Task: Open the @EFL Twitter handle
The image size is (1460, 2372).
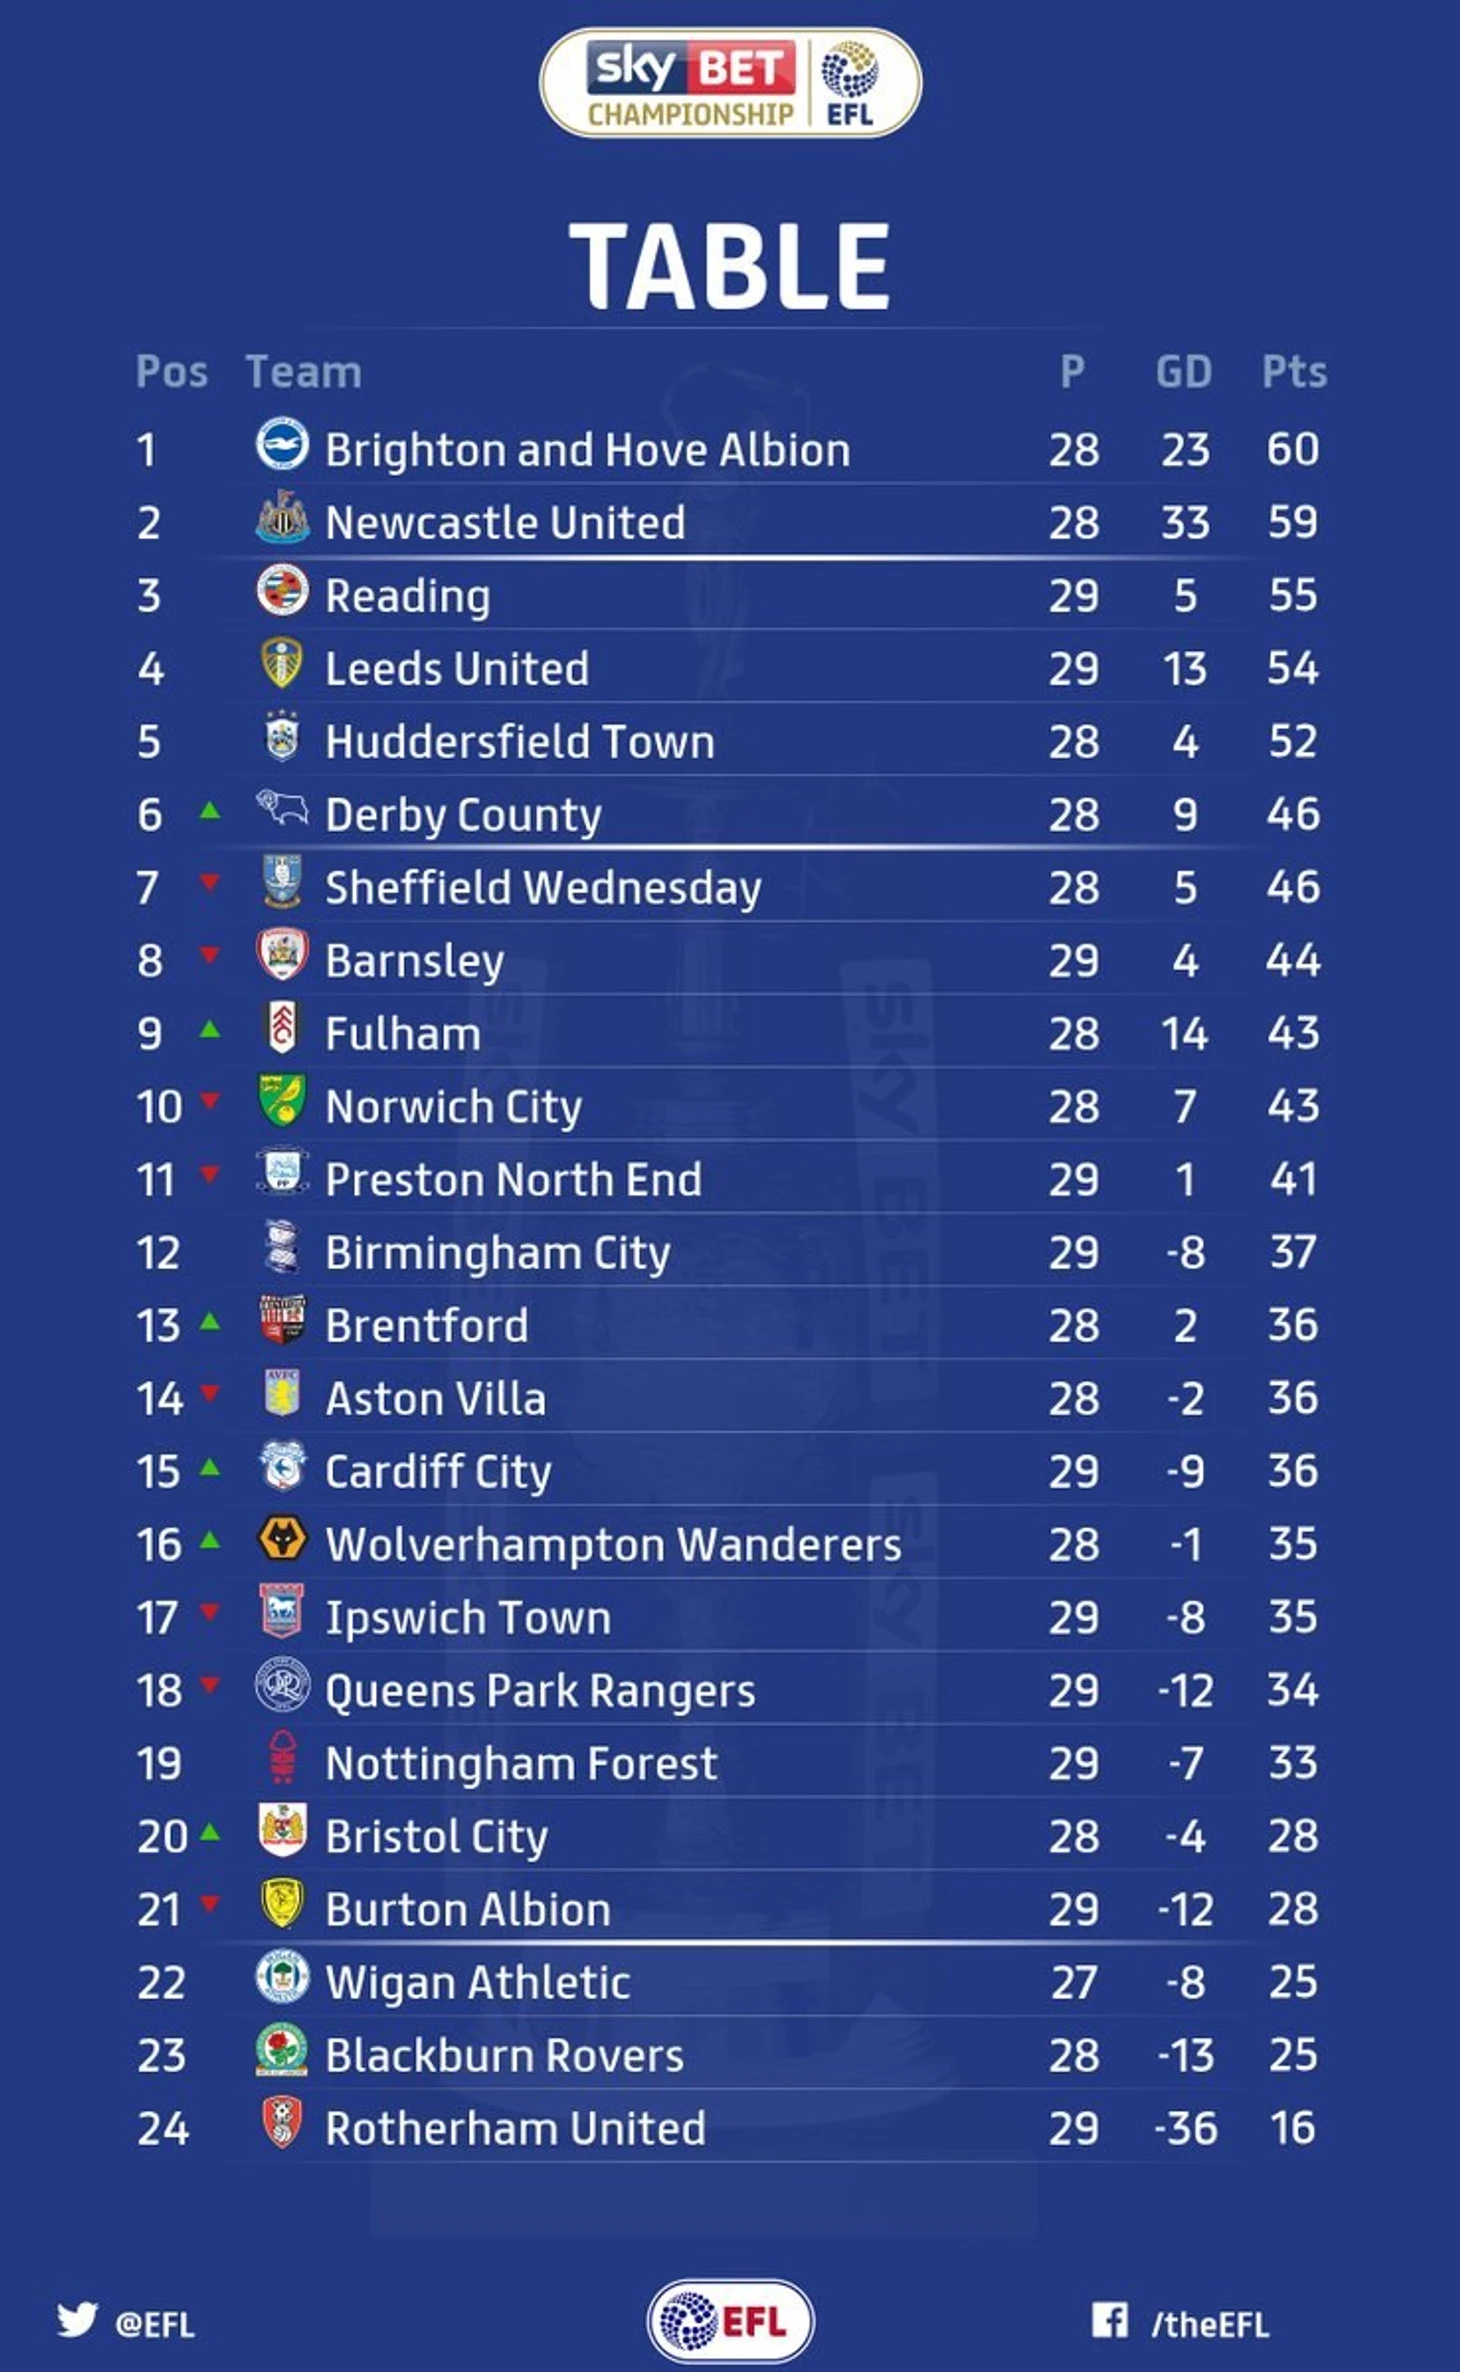Action: tap(155, 2324)
